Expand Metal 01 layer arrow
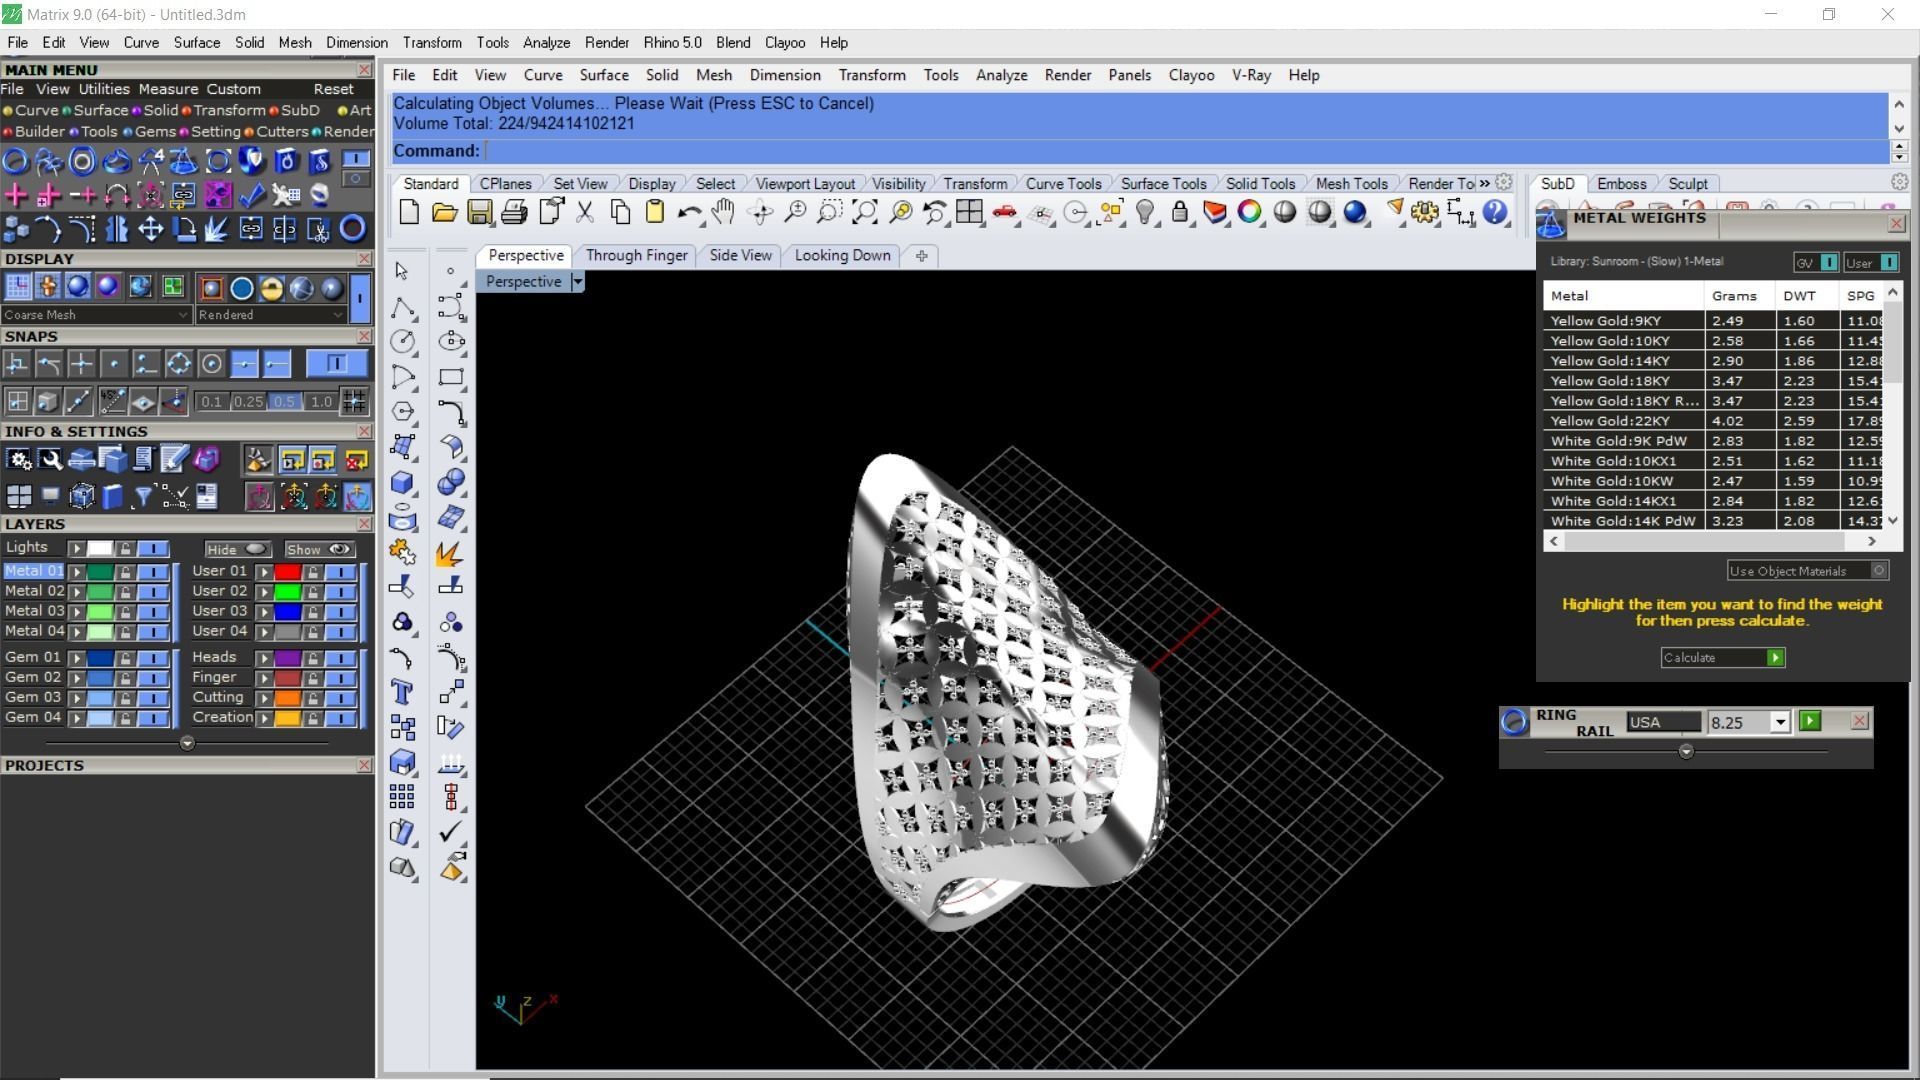 pos(76,572)
